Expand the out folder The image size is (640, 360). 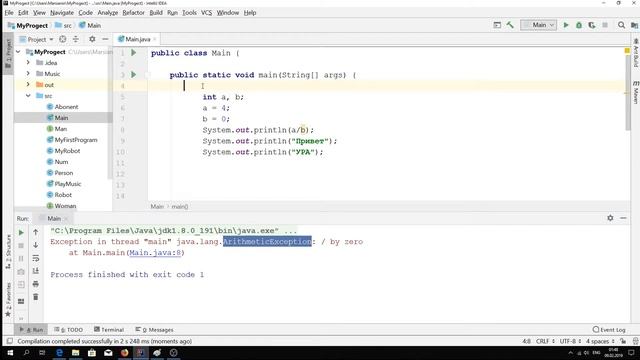pos(28,85)
